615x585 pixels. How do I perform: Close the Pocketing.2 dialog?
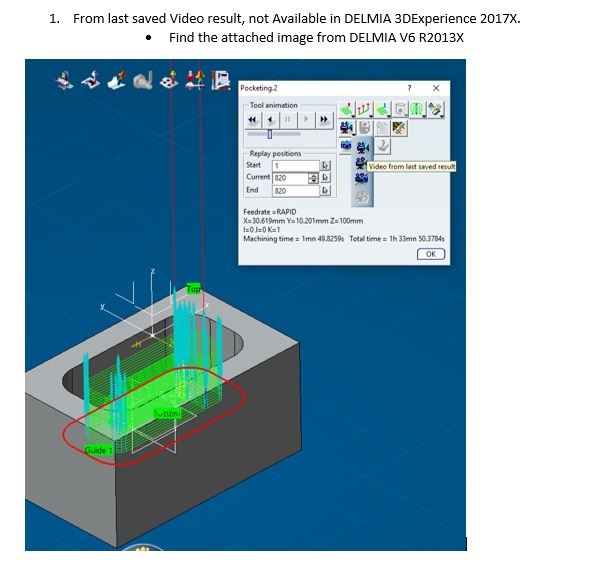click(436, 88)
